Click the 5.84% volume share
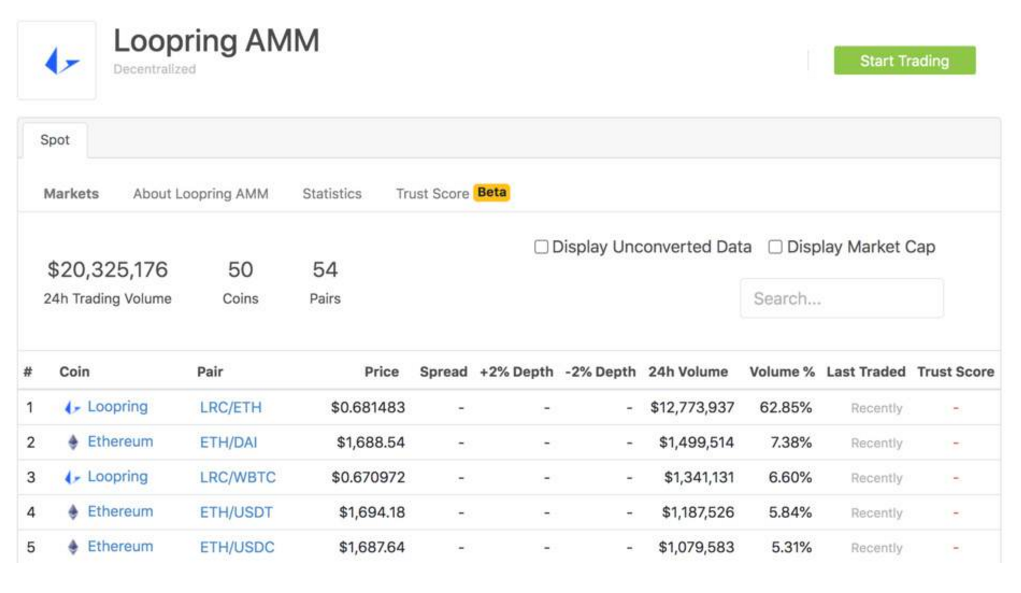This screenshot has width=1021, height=593. 790,512
